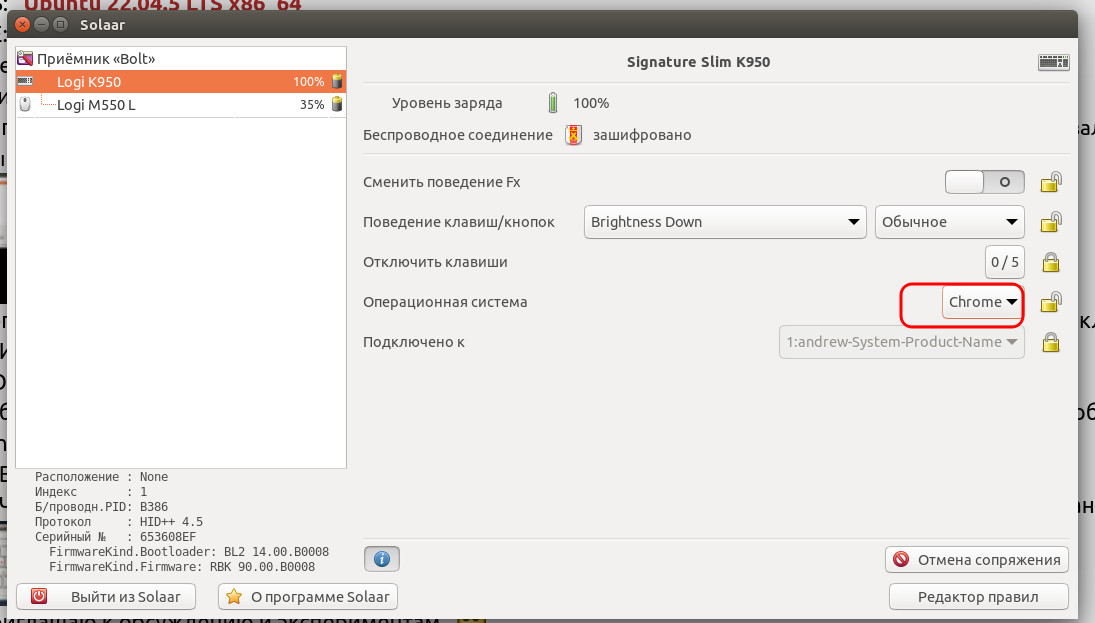Click the lock icon for Отключить клавиши
The image size is (1095, 623).
tap(1051, 263)
